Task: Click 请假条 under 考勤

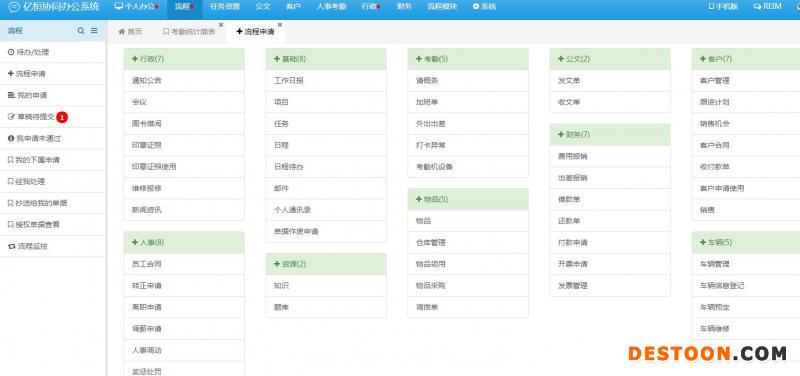Action: [x=468, y=81]
